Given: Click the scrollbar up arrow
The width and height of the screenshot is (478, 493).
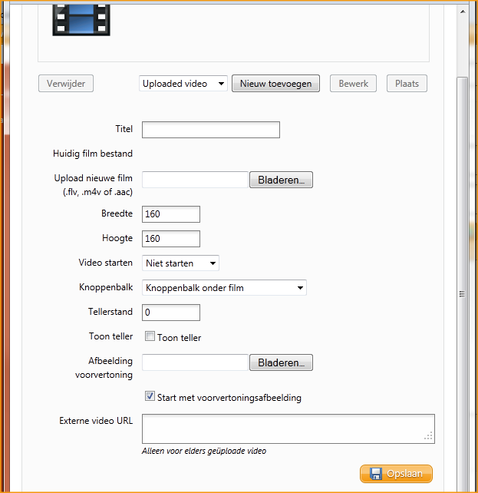Looking at the screenshot, I should (x=463, y=12).
